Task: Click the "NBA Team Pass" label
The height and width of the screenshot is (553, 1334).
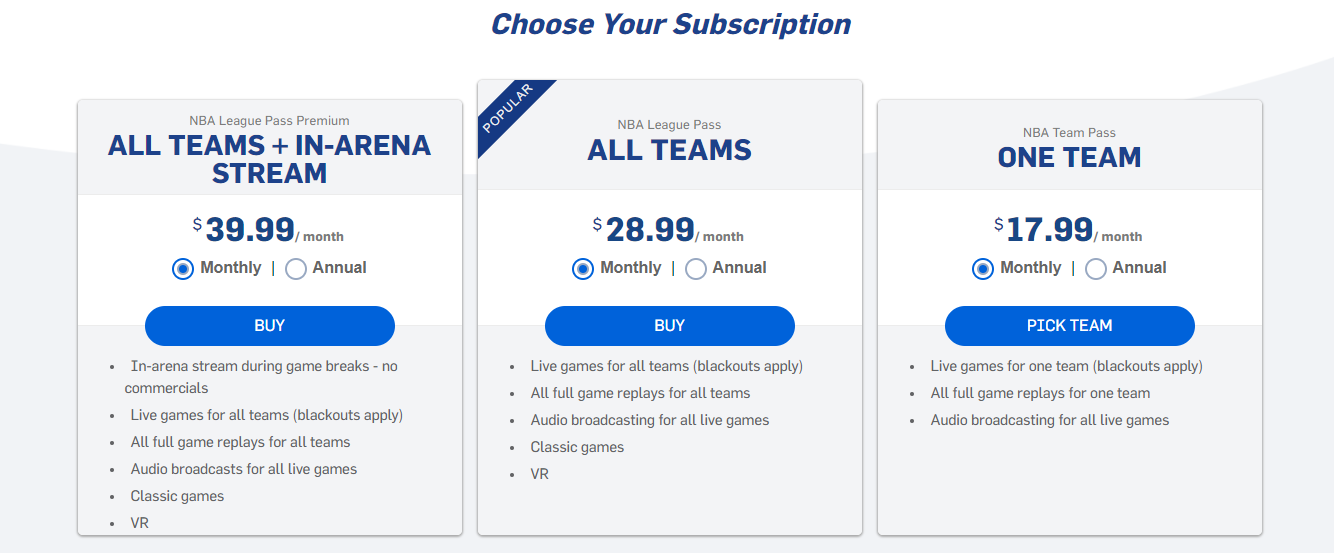Action: point(1069,132)
